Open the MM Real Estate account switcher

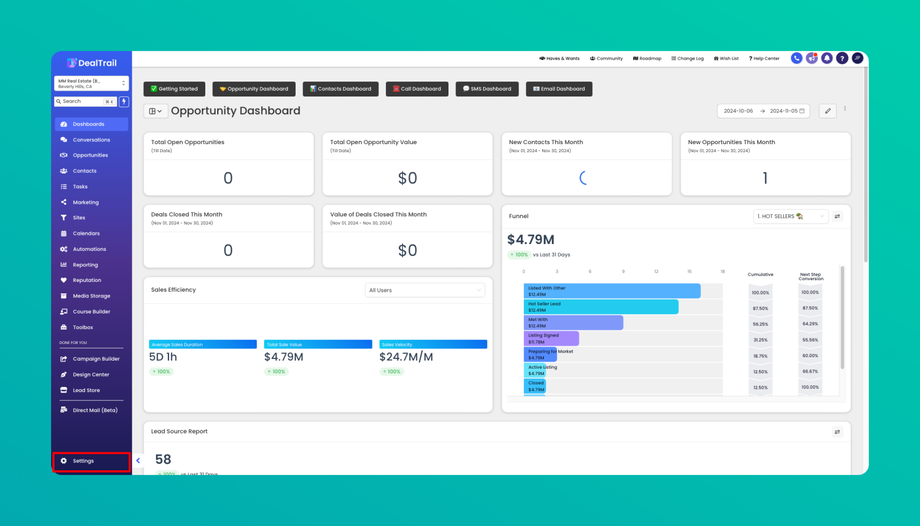[x=92, y=83]
